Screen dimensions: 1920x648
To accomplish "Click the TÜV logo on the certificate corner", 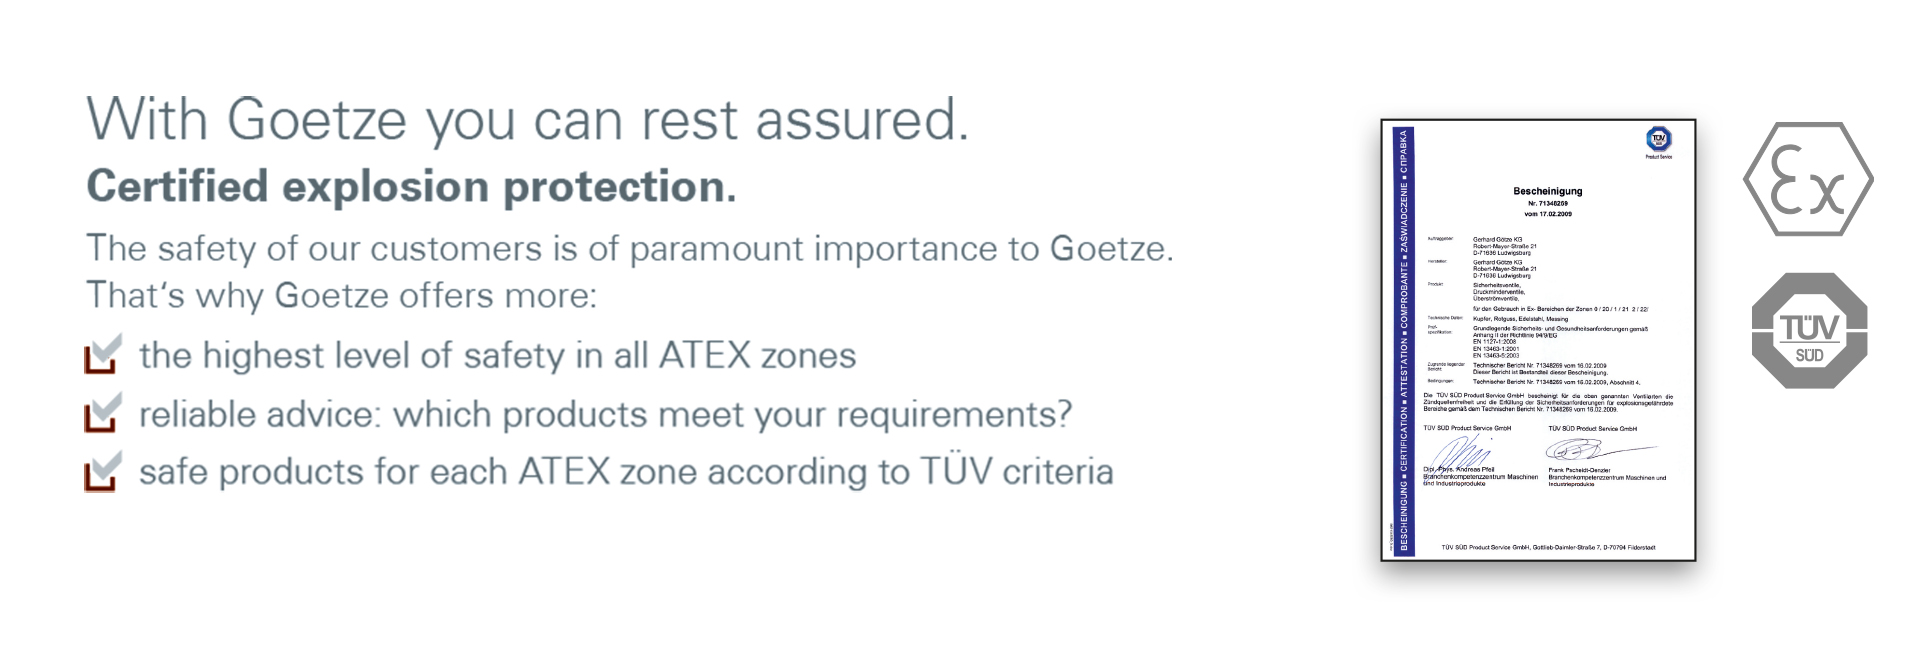I will click(1658, 140).
